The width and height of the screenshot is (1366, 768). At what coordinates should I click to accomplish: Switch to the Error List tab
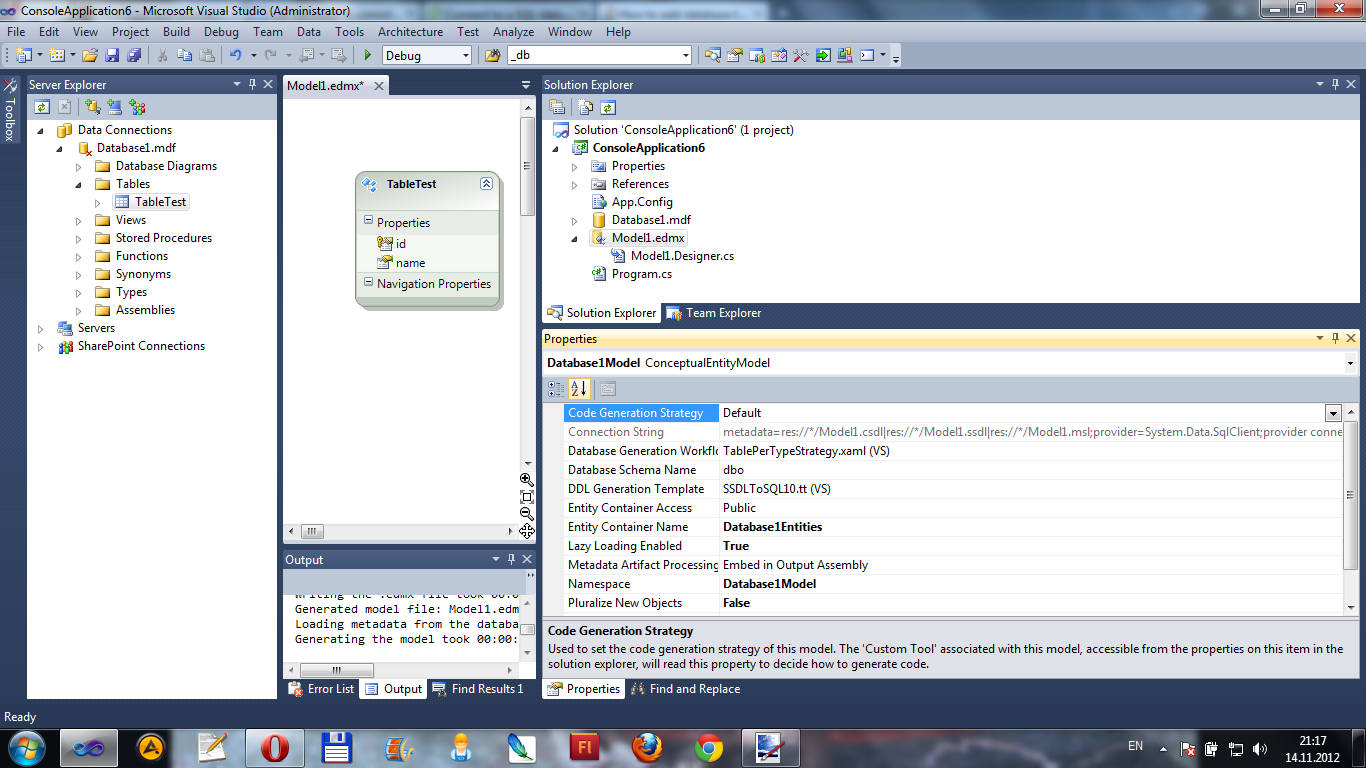pos(321,689)
